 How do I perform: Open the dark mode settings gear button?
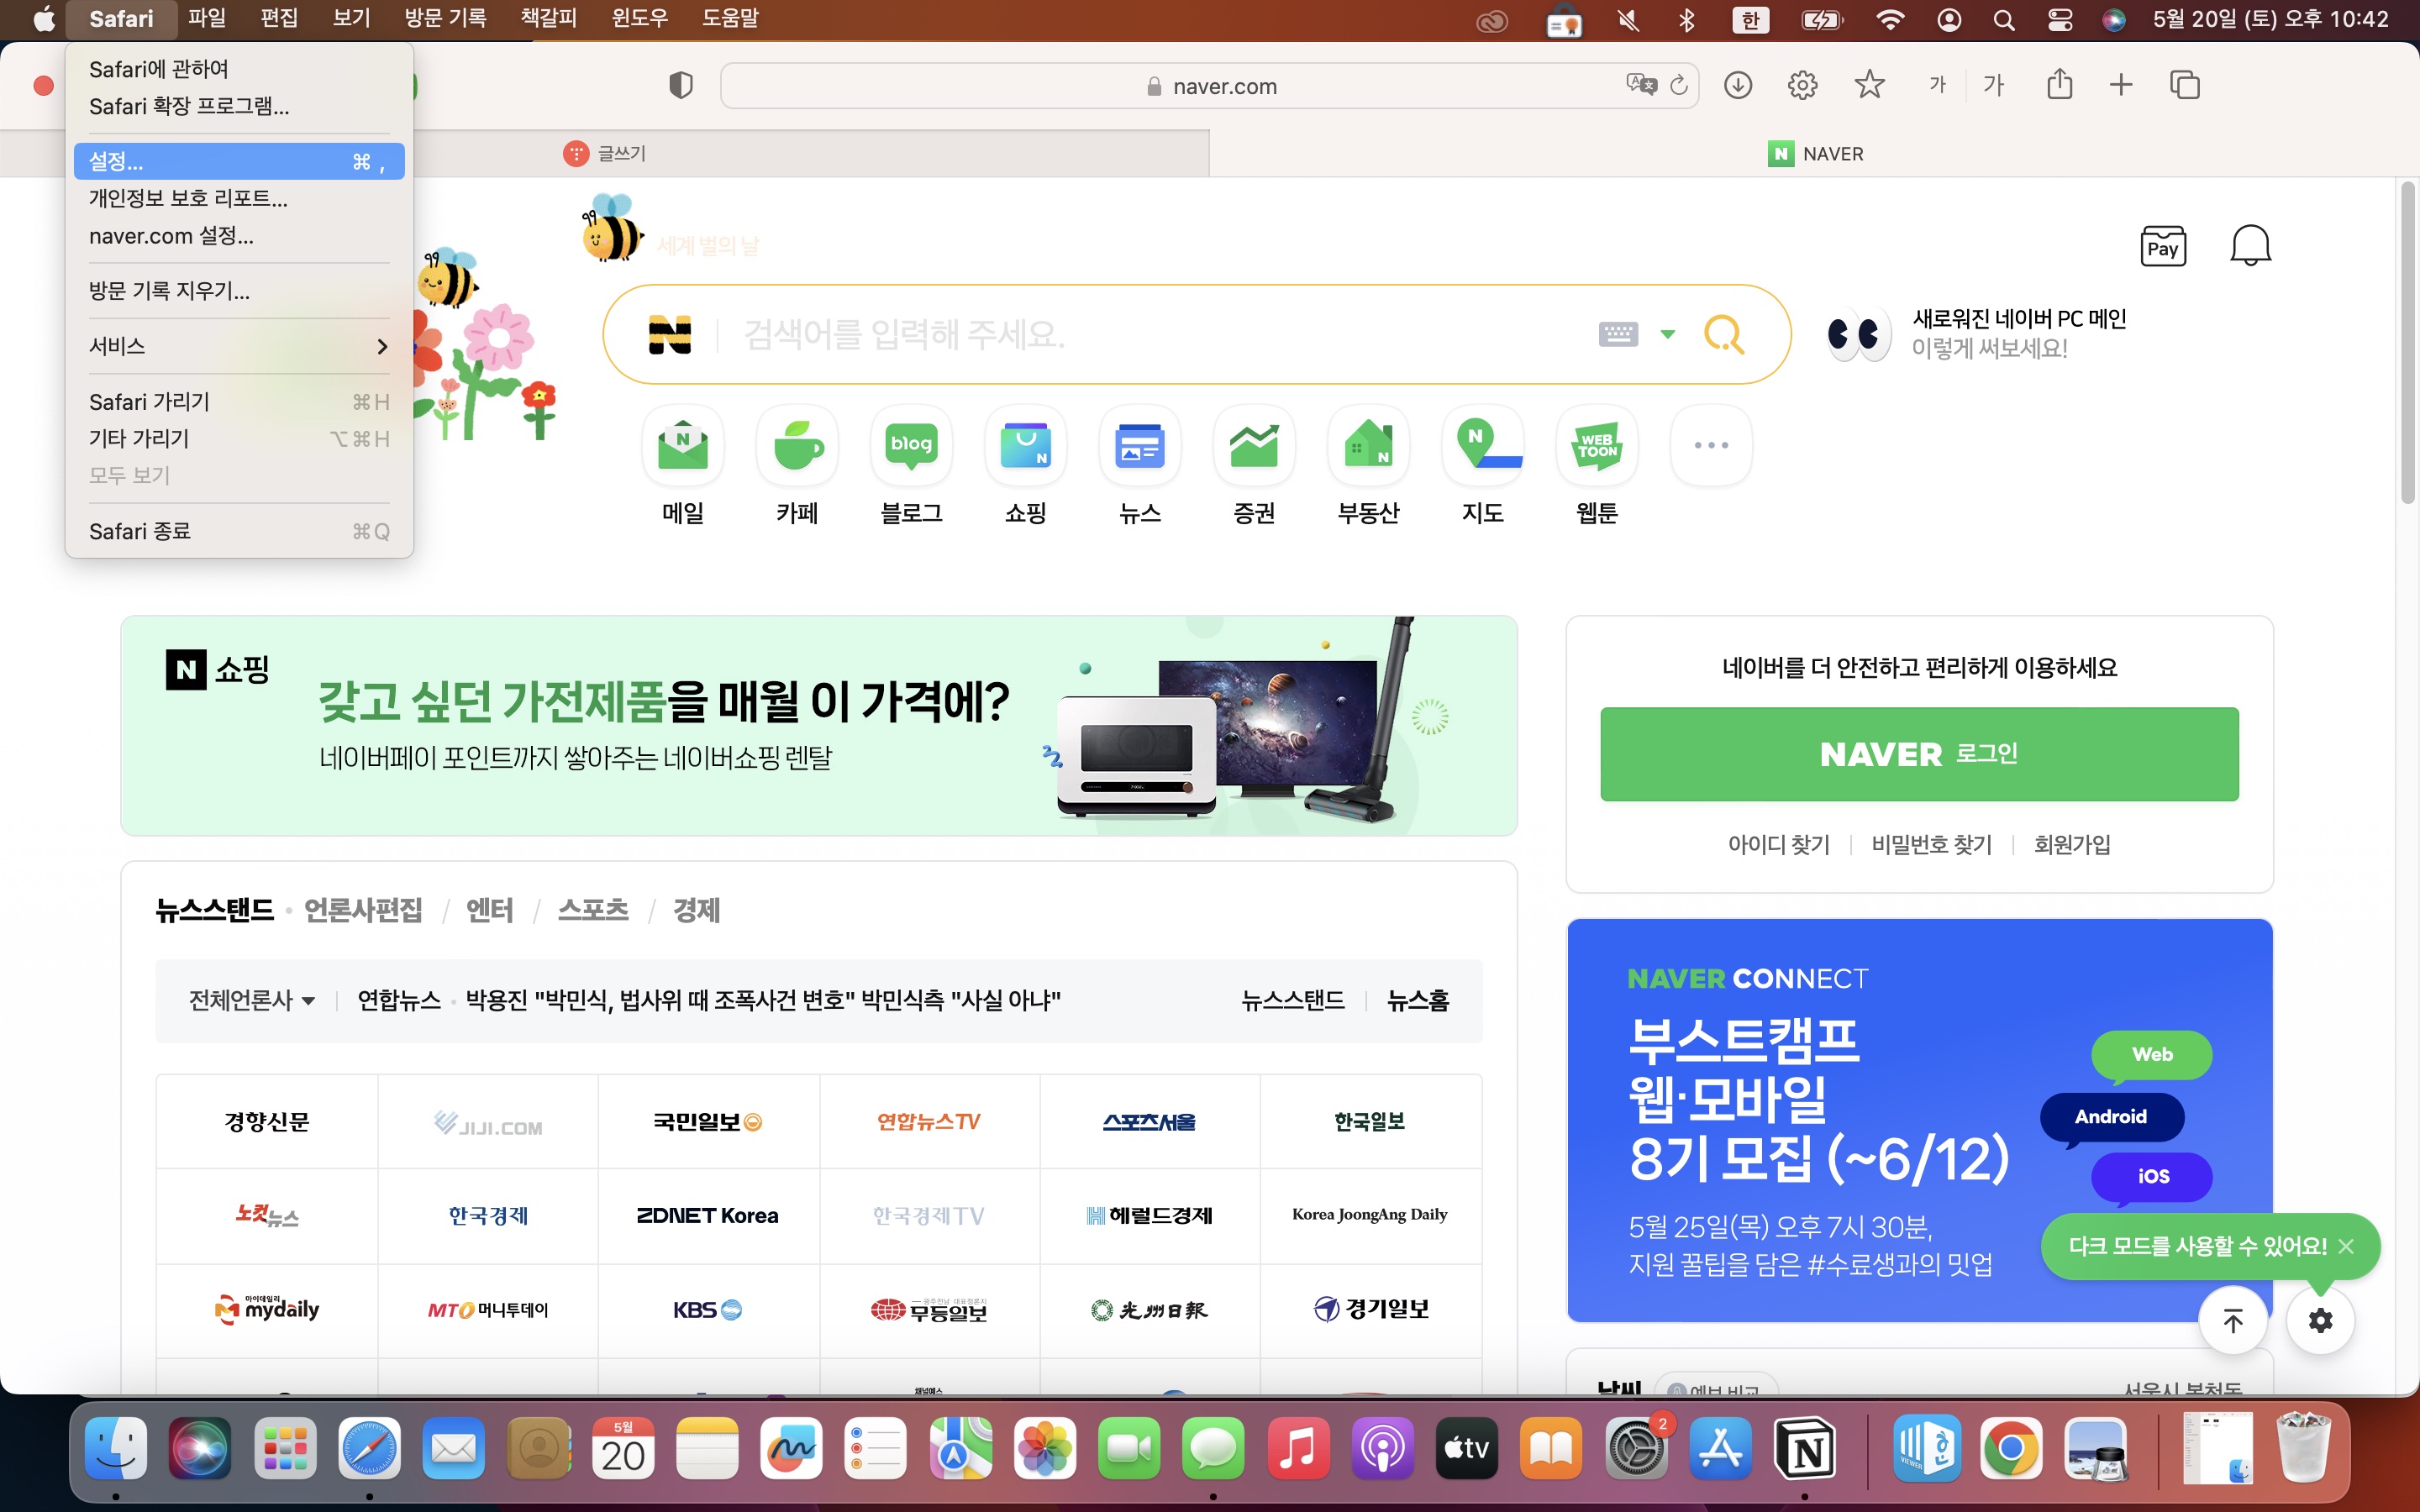coord(2320,1320)
